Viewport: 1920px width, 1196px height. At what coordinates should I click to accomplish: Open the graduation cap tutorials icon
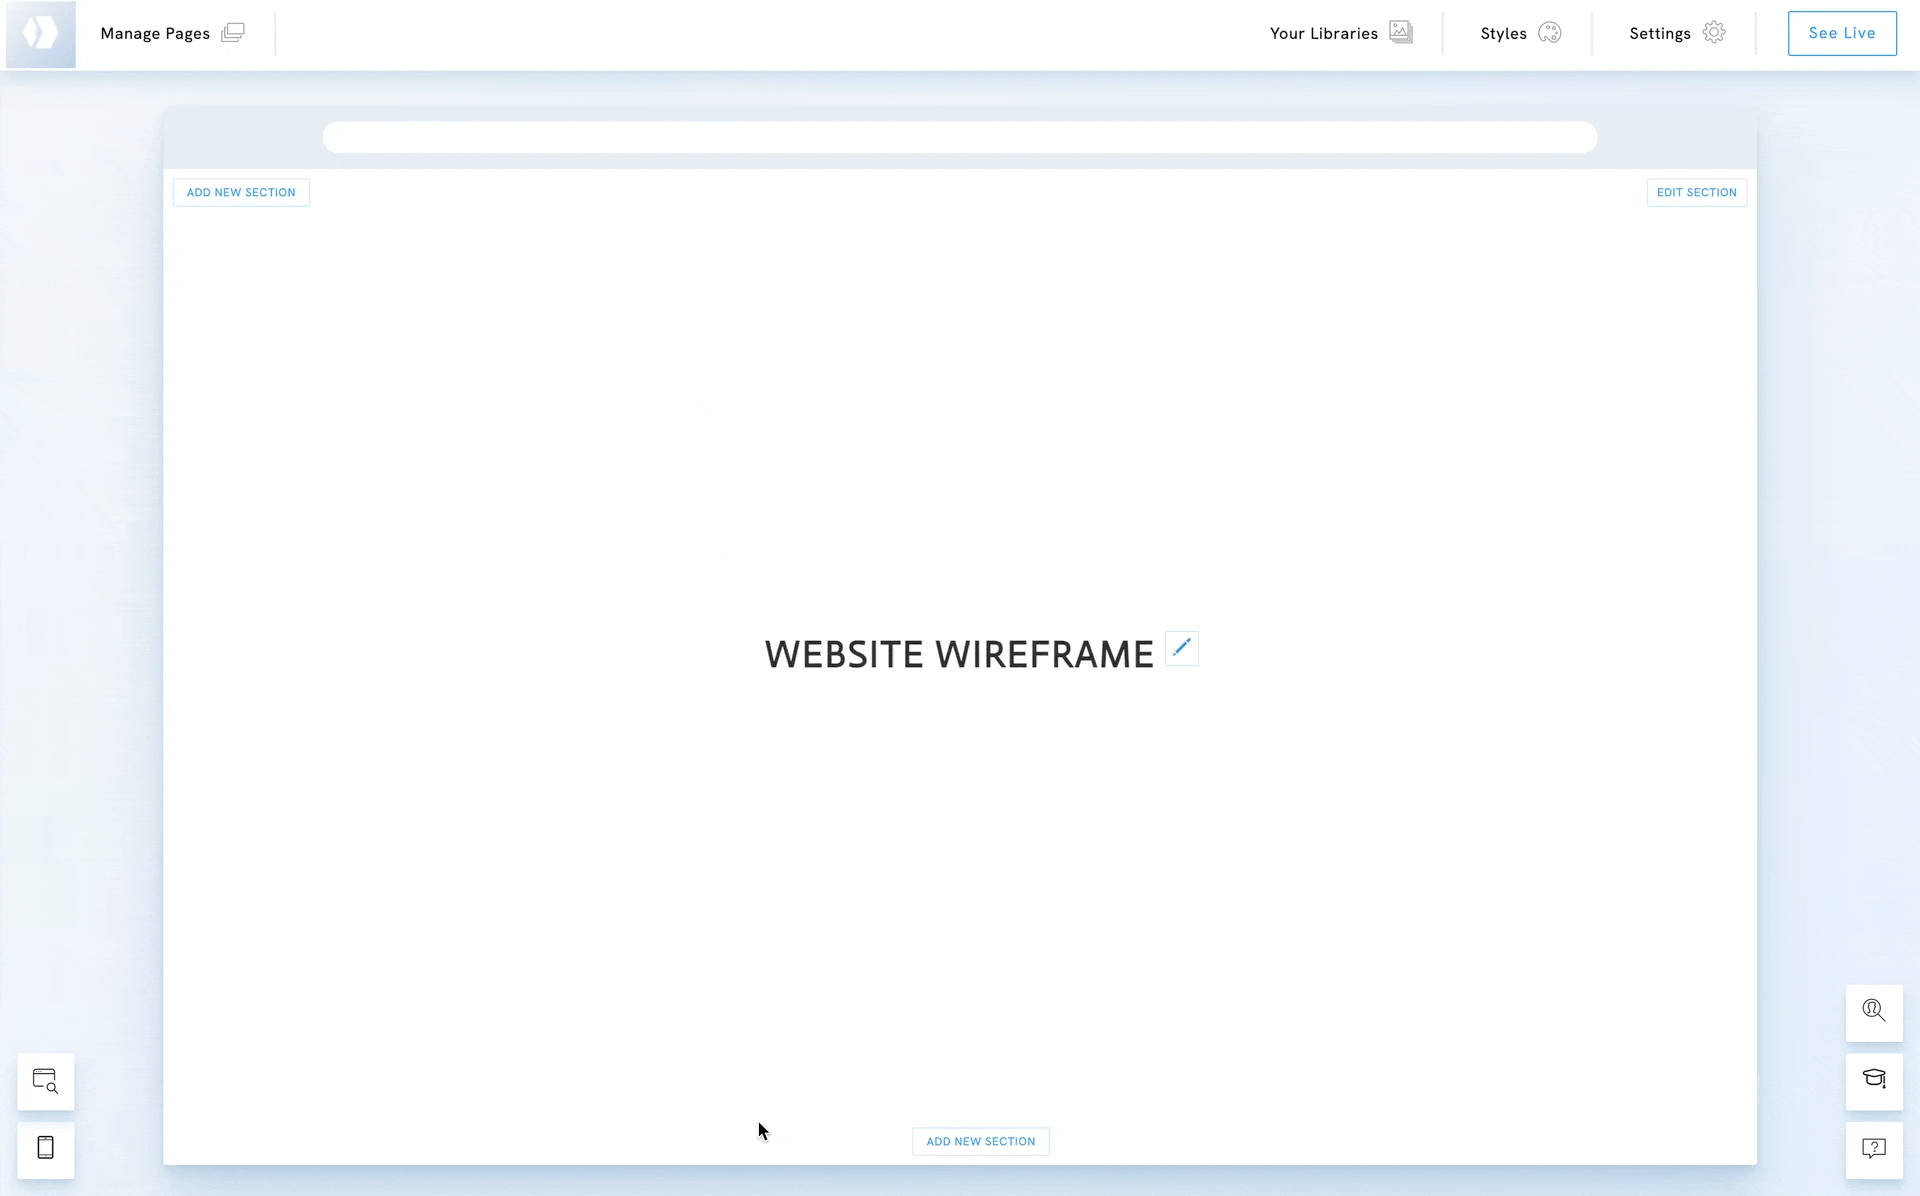(x=1873, y=1079)
